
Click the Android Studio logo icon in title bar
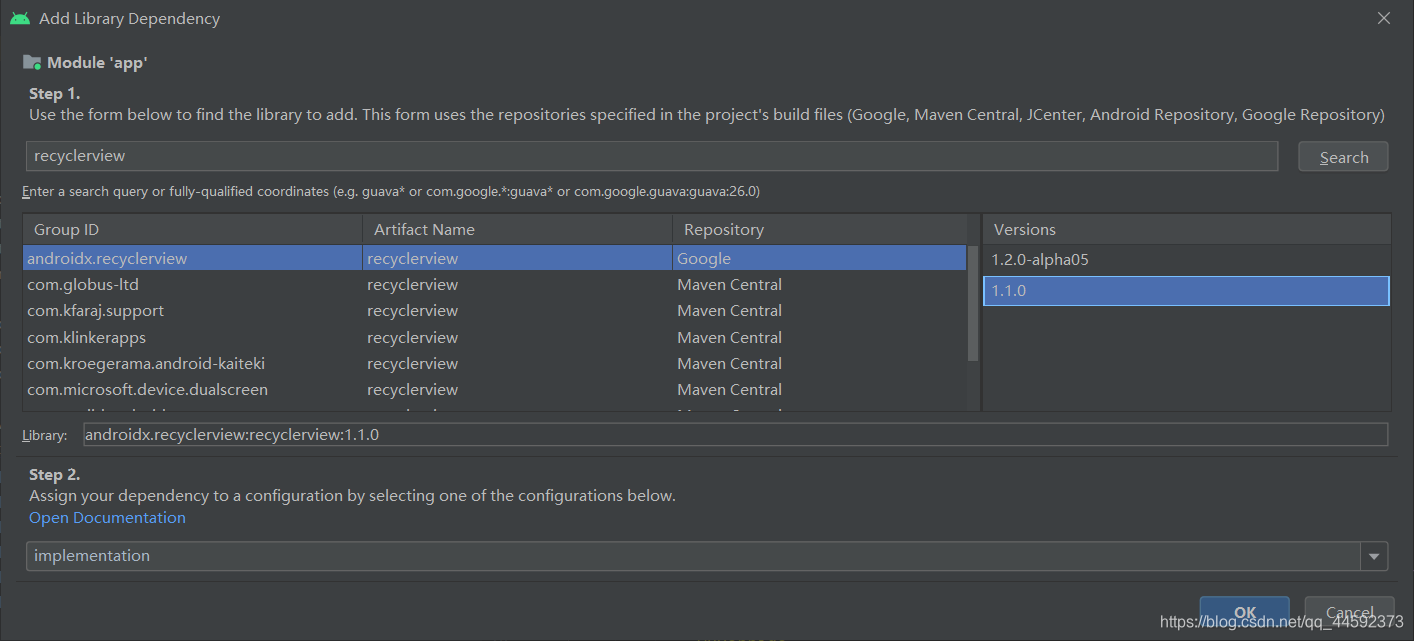tap(19, 18)
